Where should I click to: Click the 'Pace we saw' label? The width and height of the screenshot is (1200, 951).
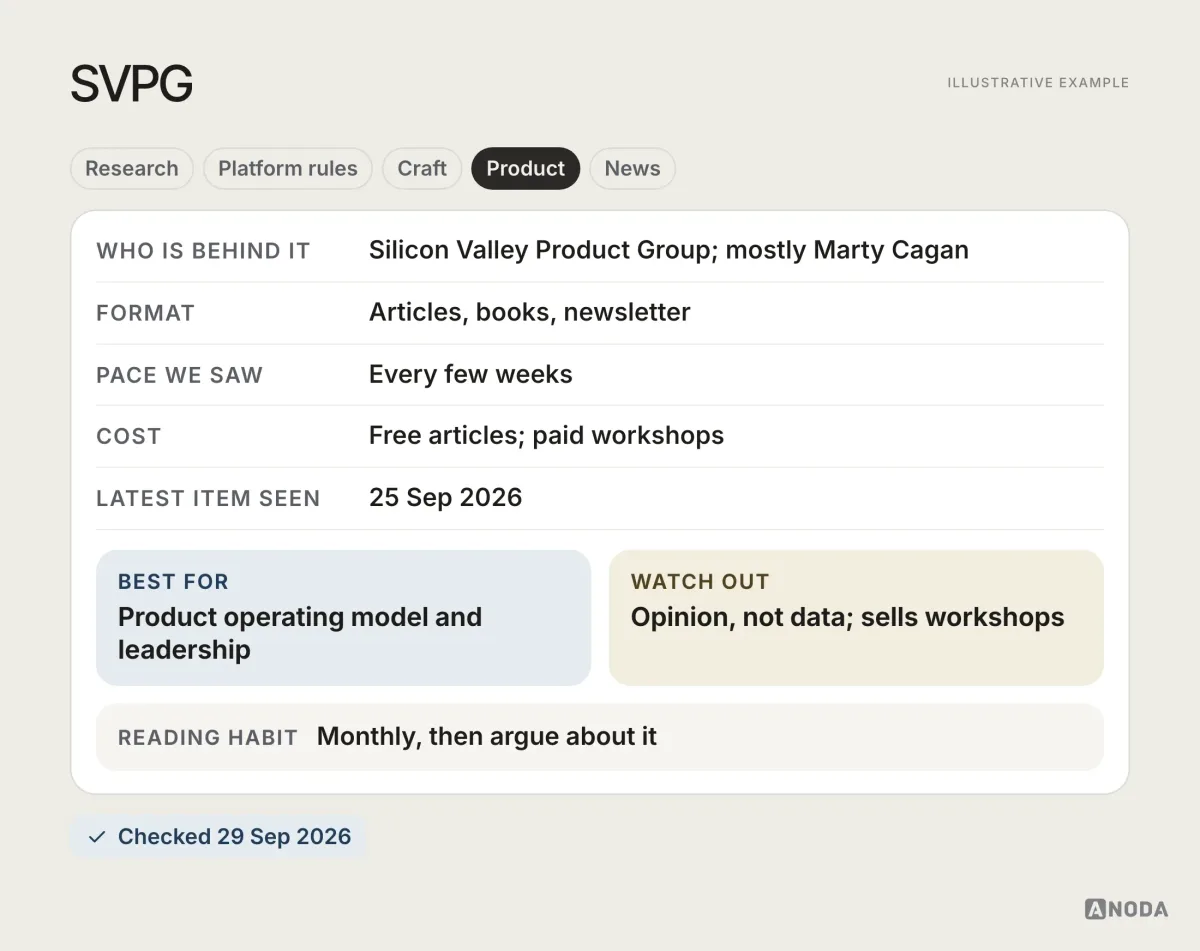179,375
